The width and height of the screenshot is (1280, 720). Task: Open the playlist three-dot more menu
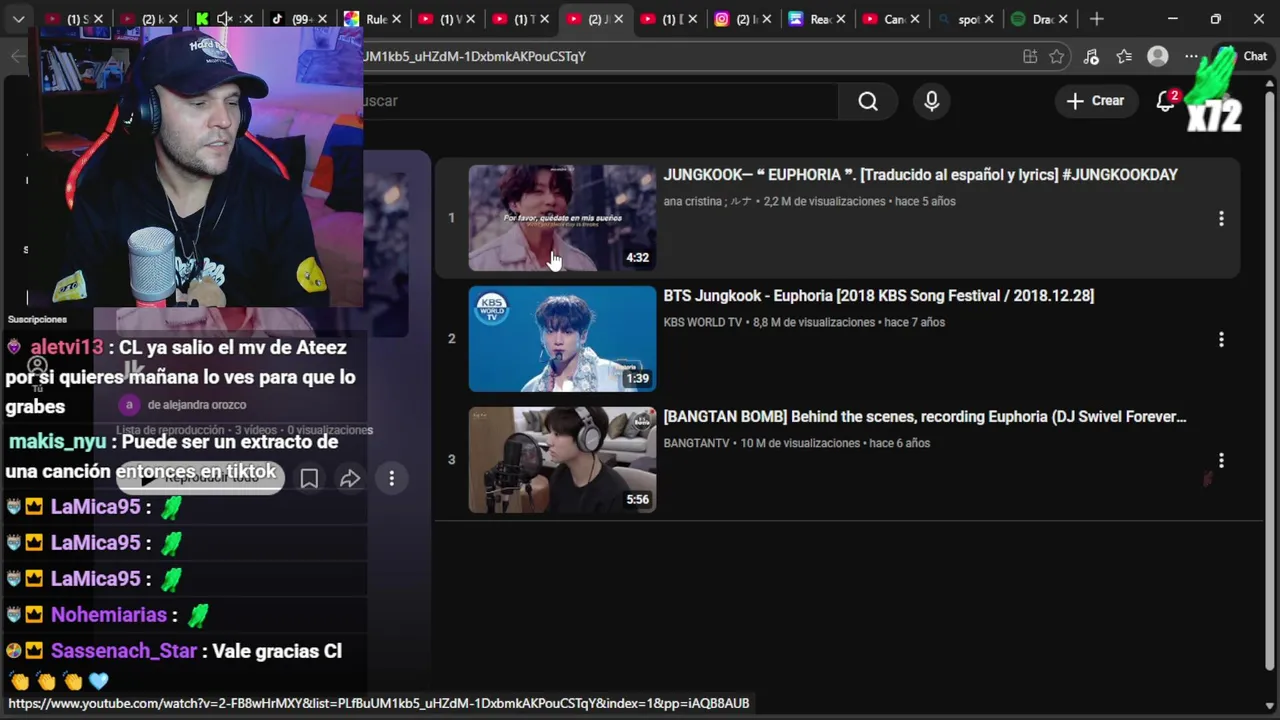pyautogui.click(x=392, y=479)
